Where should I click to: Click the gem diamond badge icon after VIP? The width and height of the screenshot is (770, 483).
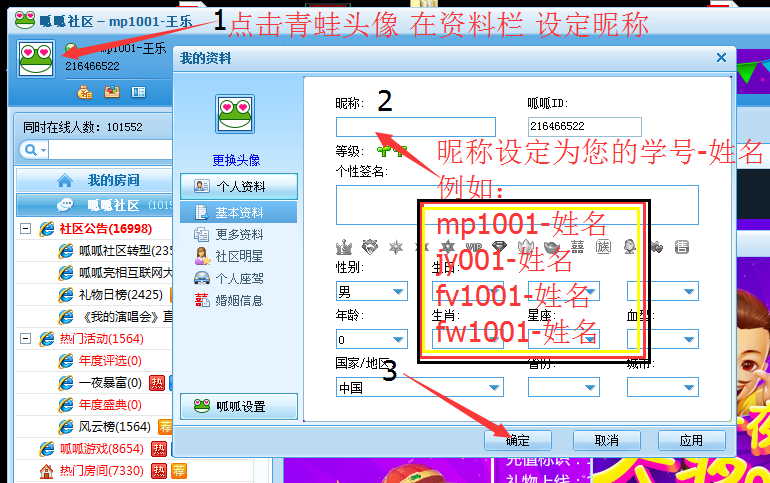coord(499,246)
